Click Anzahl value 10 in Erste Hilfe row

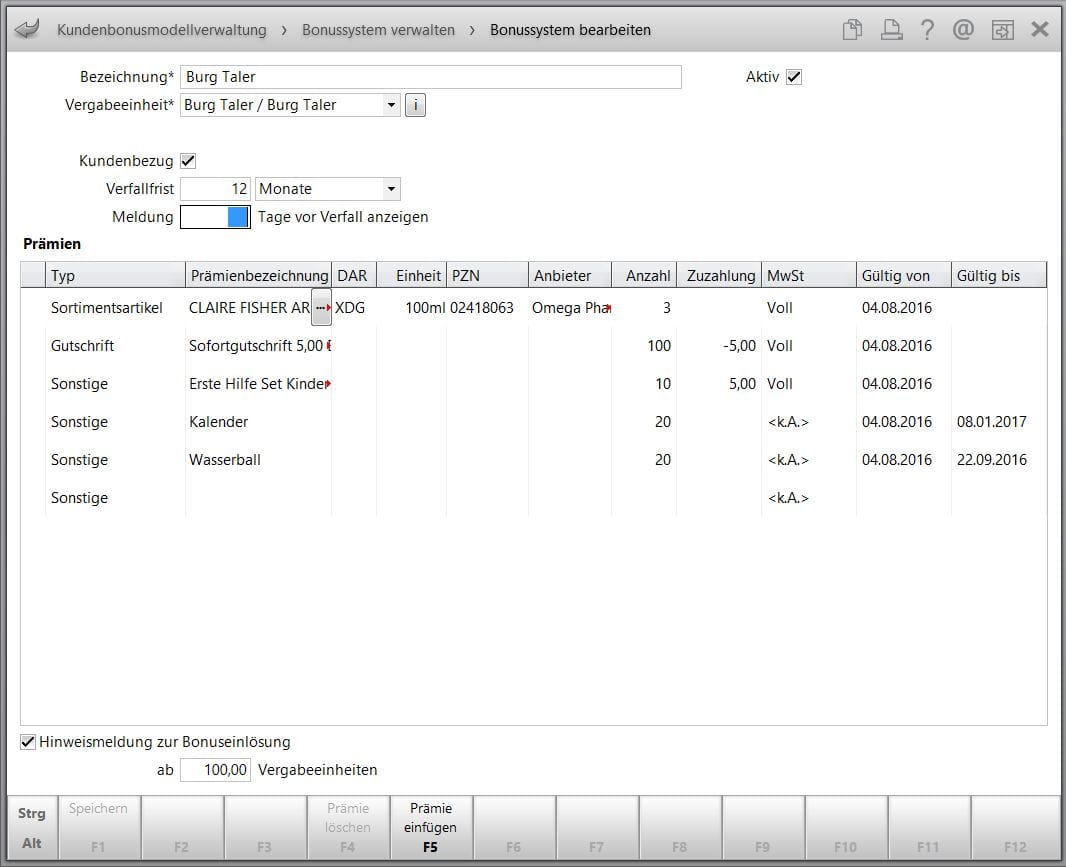663,384
